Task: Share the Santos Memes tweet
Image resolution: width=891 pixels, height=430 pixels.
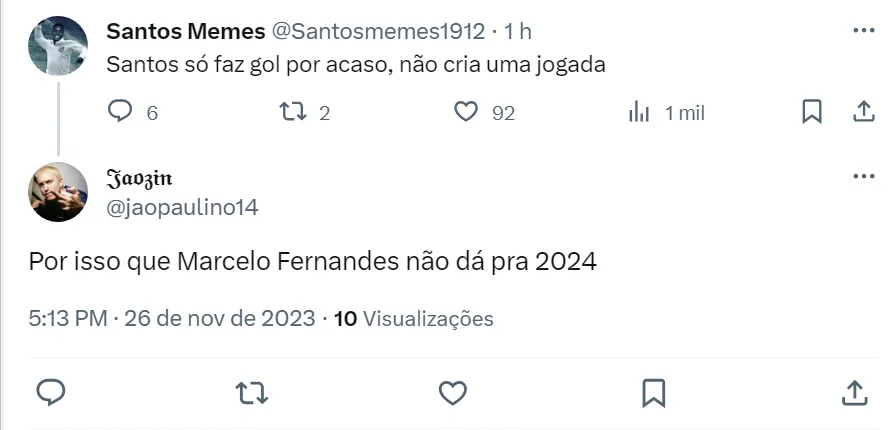Action: click(863, 112)
